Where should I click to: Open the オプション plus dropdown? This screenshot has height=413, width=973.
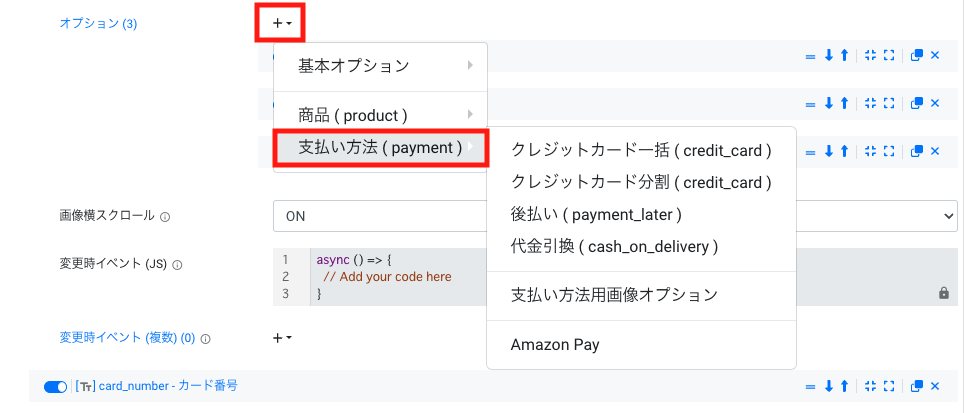pos(280,24)
